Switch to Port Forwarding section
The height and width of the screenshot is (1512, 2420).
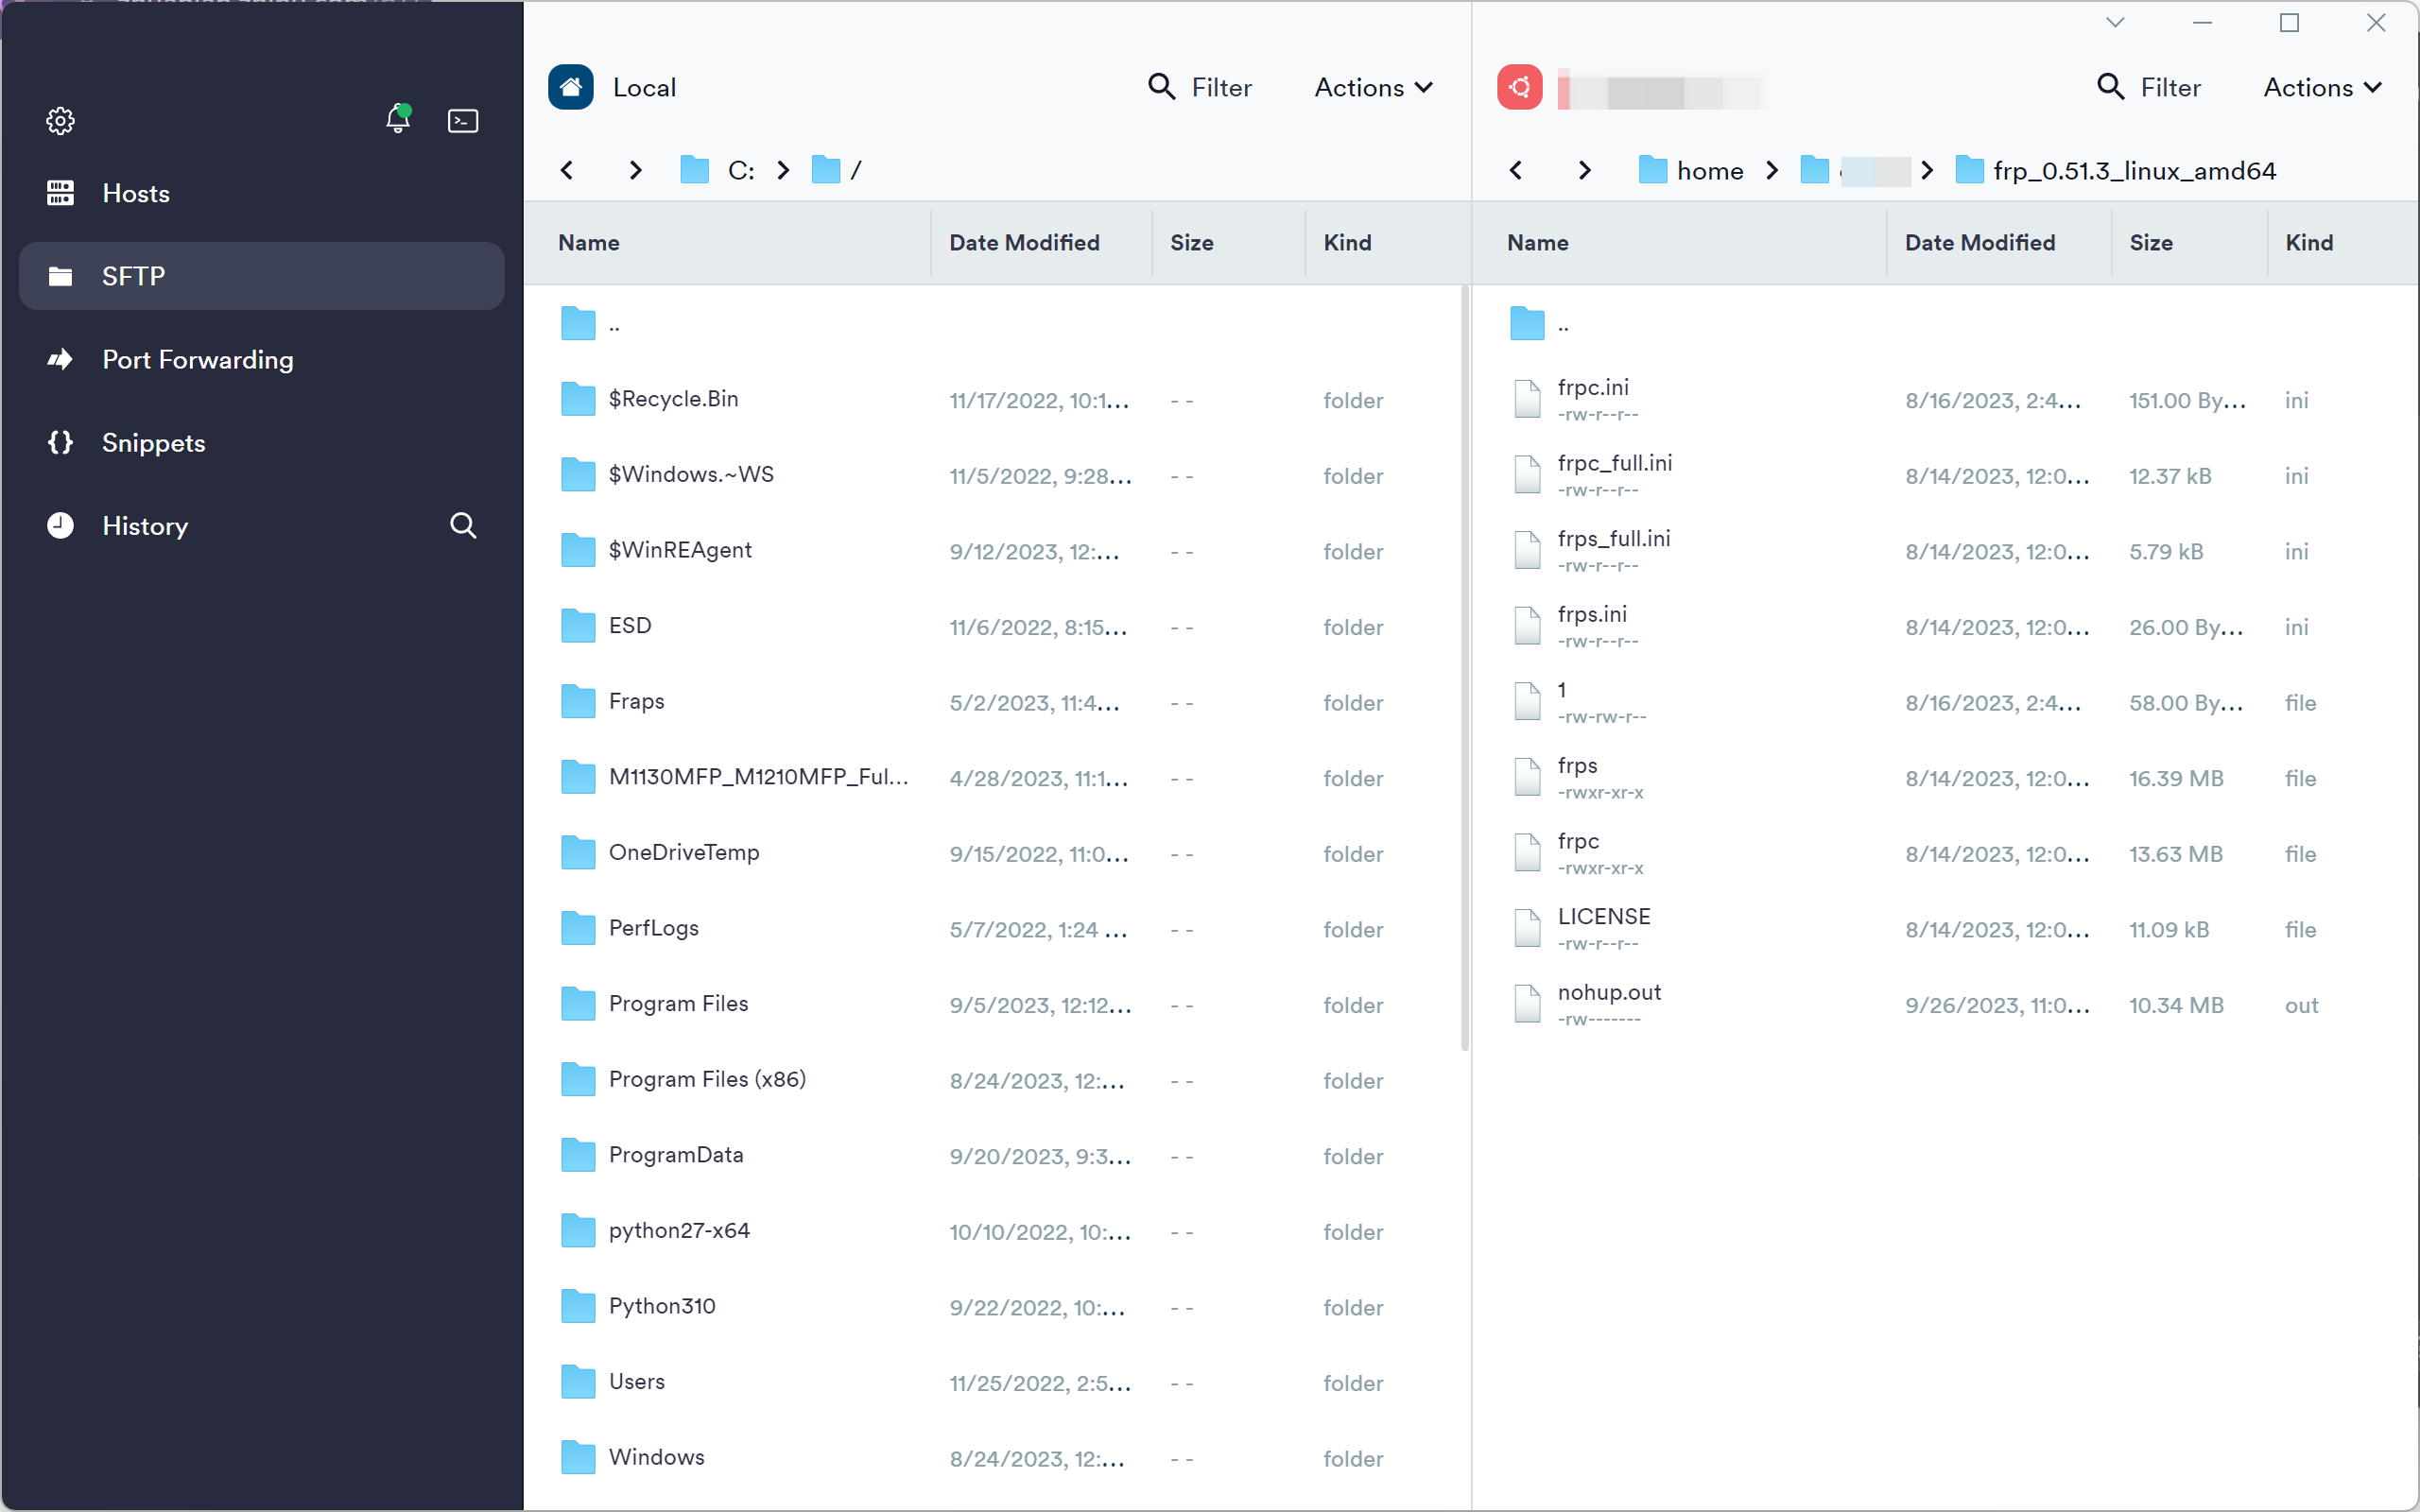(x=197, y=359)
